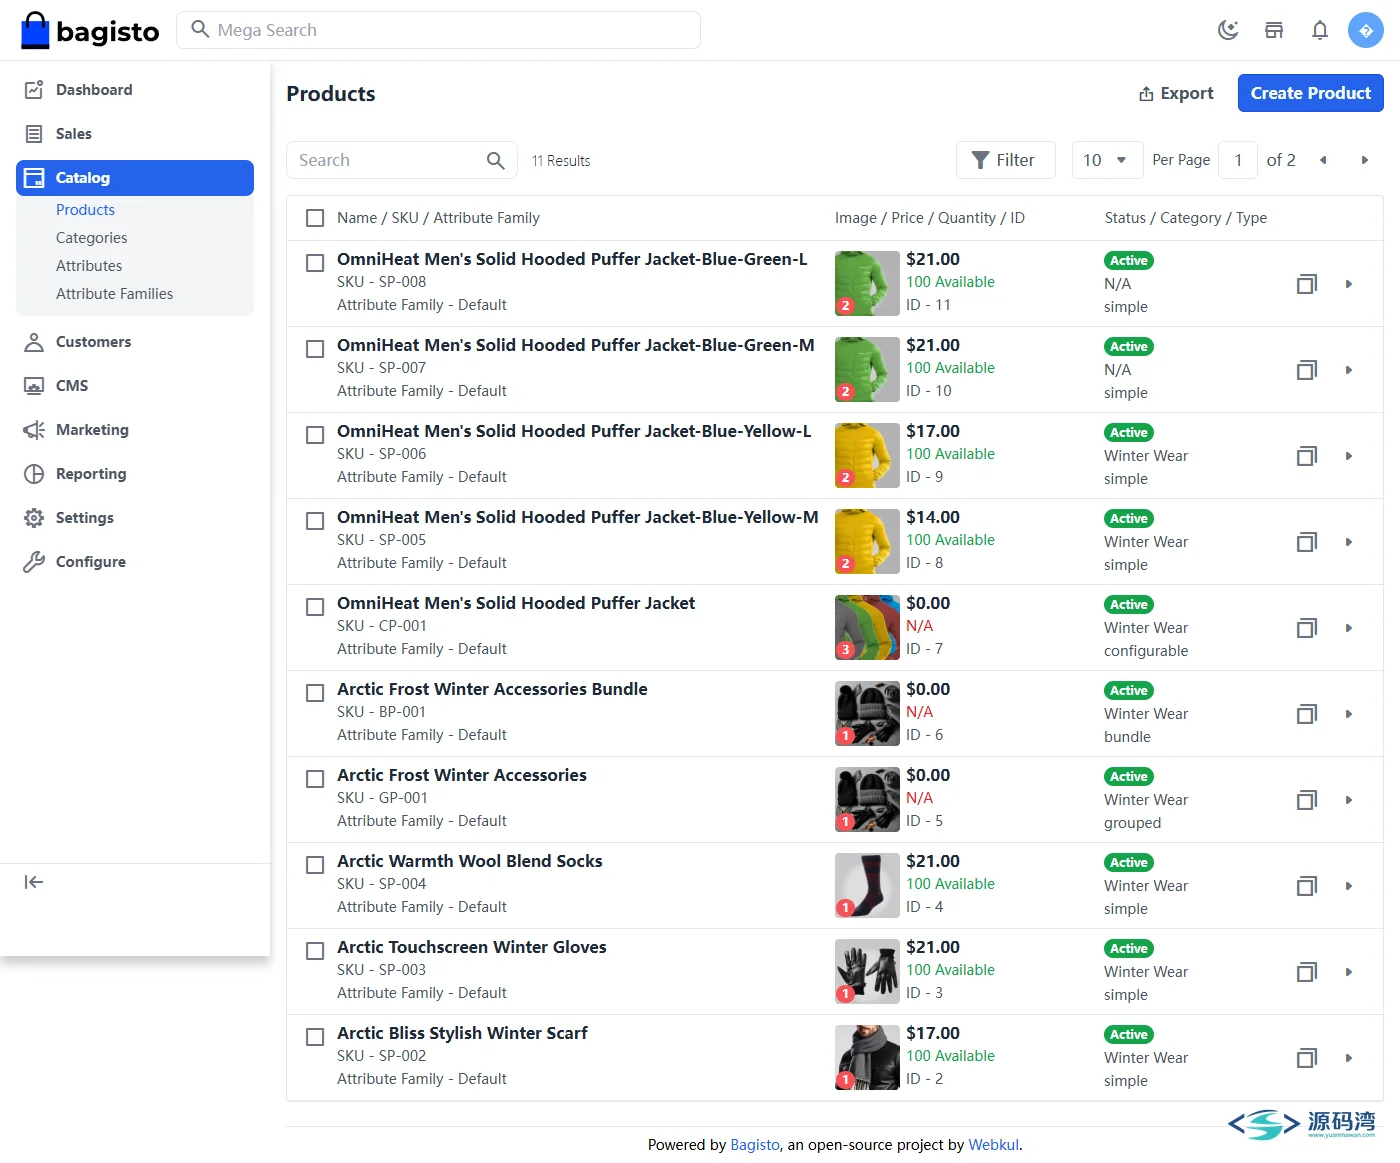Open edit arrow for Arctic Touchscreen Winter Gloves
Image resolution: width=1400 pixels, height=1163 pixels.
[1349, 972]
